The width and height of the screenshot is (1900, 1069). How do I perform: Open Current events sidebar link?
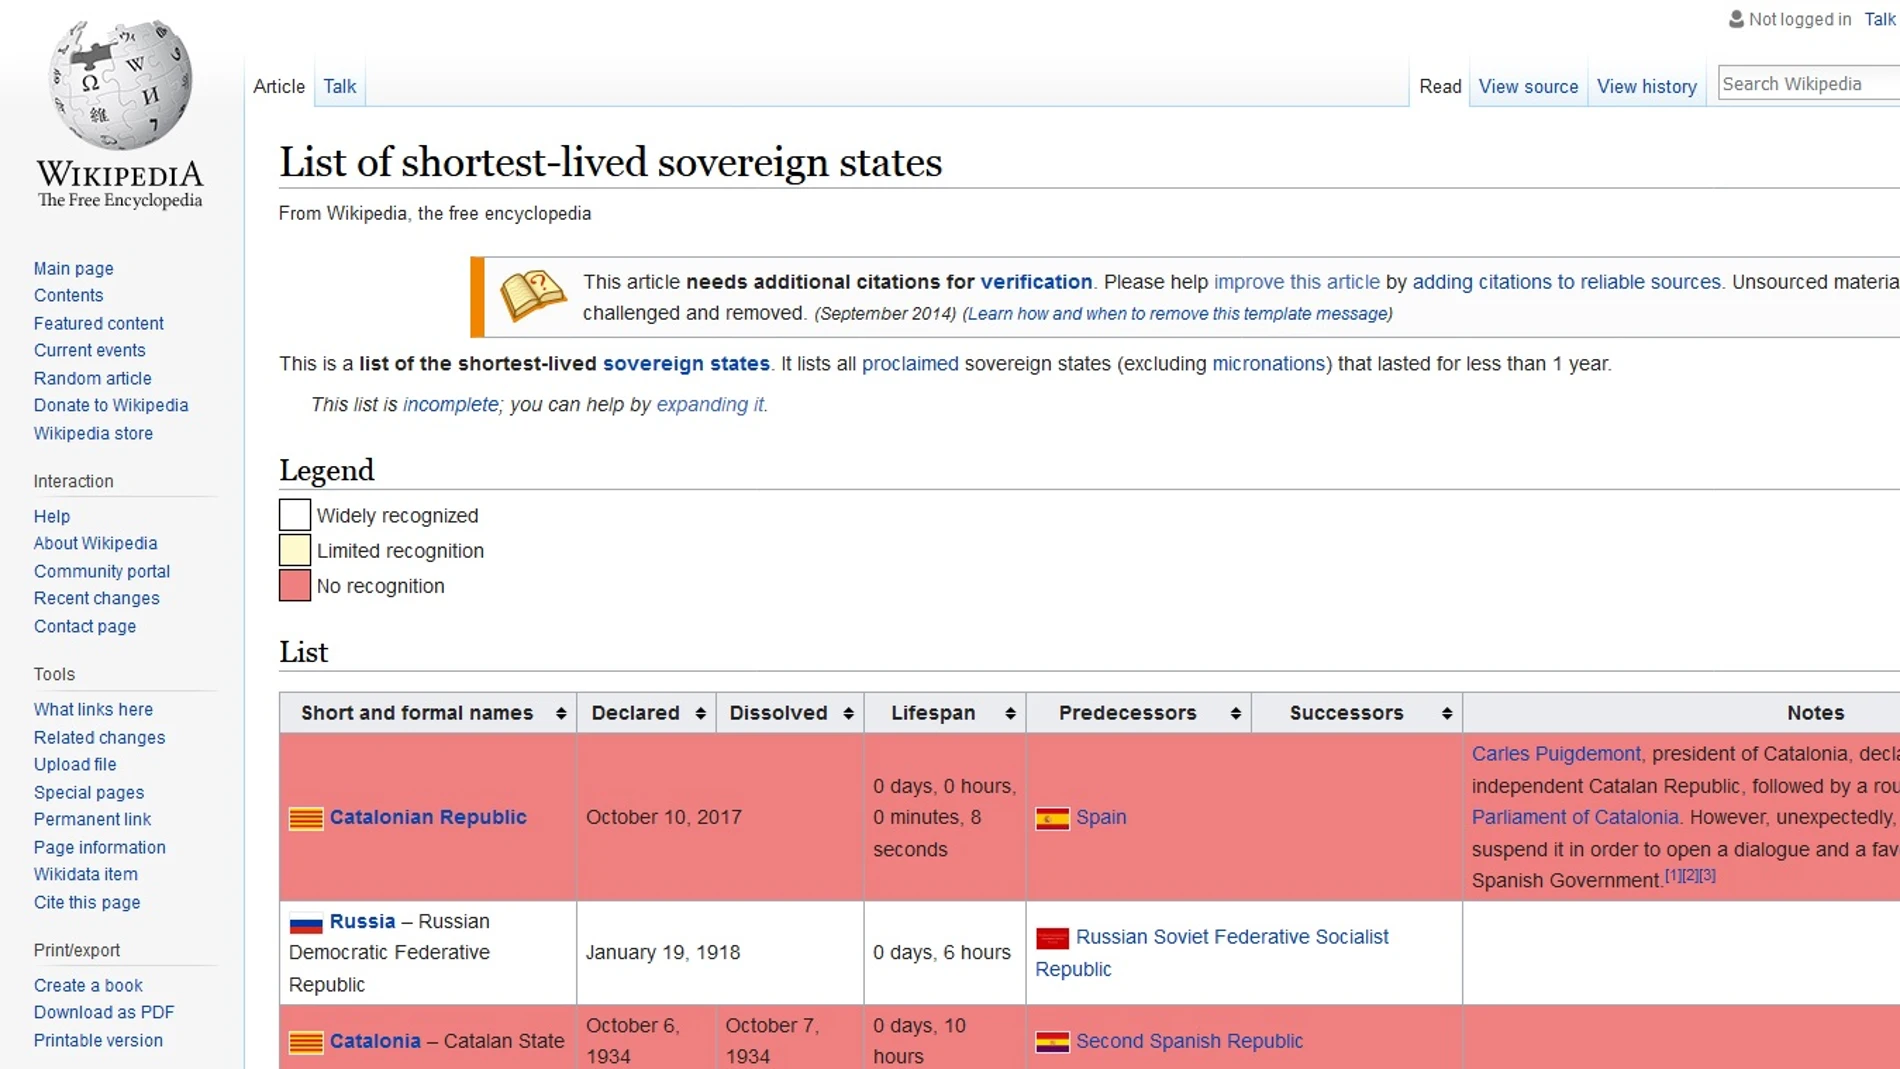click(x=90, y=350)
